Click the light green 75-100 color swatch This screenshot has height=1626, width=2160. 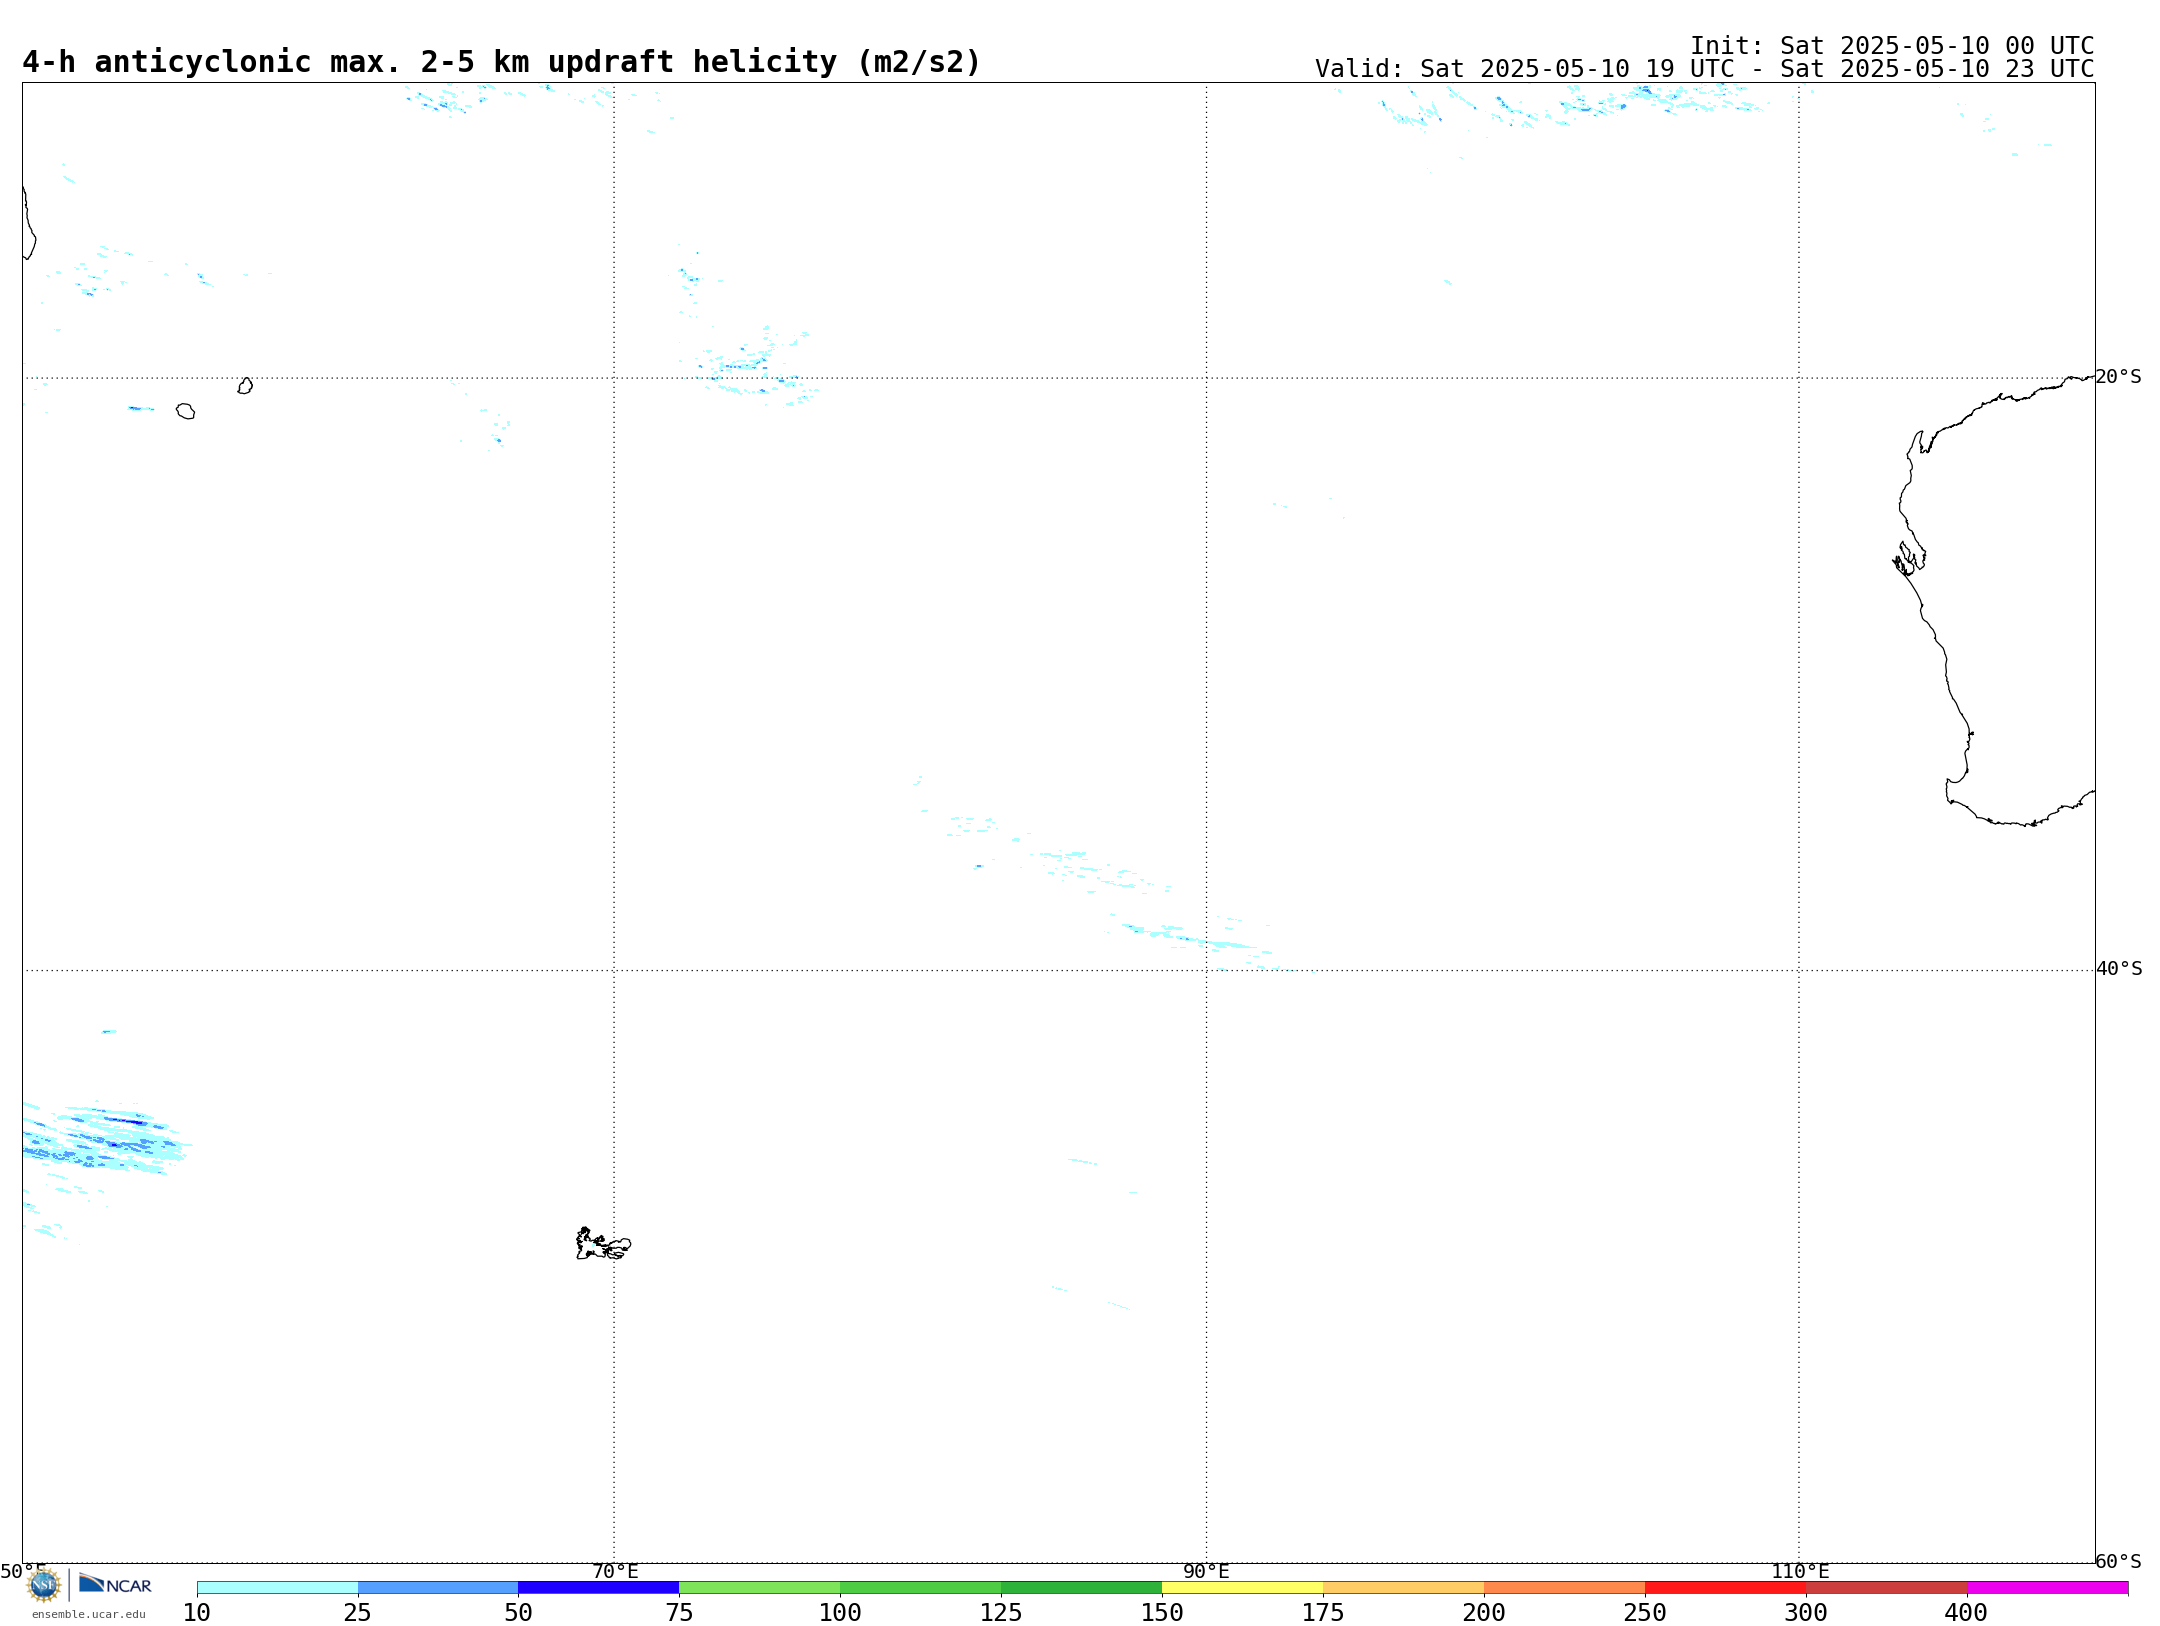(760, 1588)
